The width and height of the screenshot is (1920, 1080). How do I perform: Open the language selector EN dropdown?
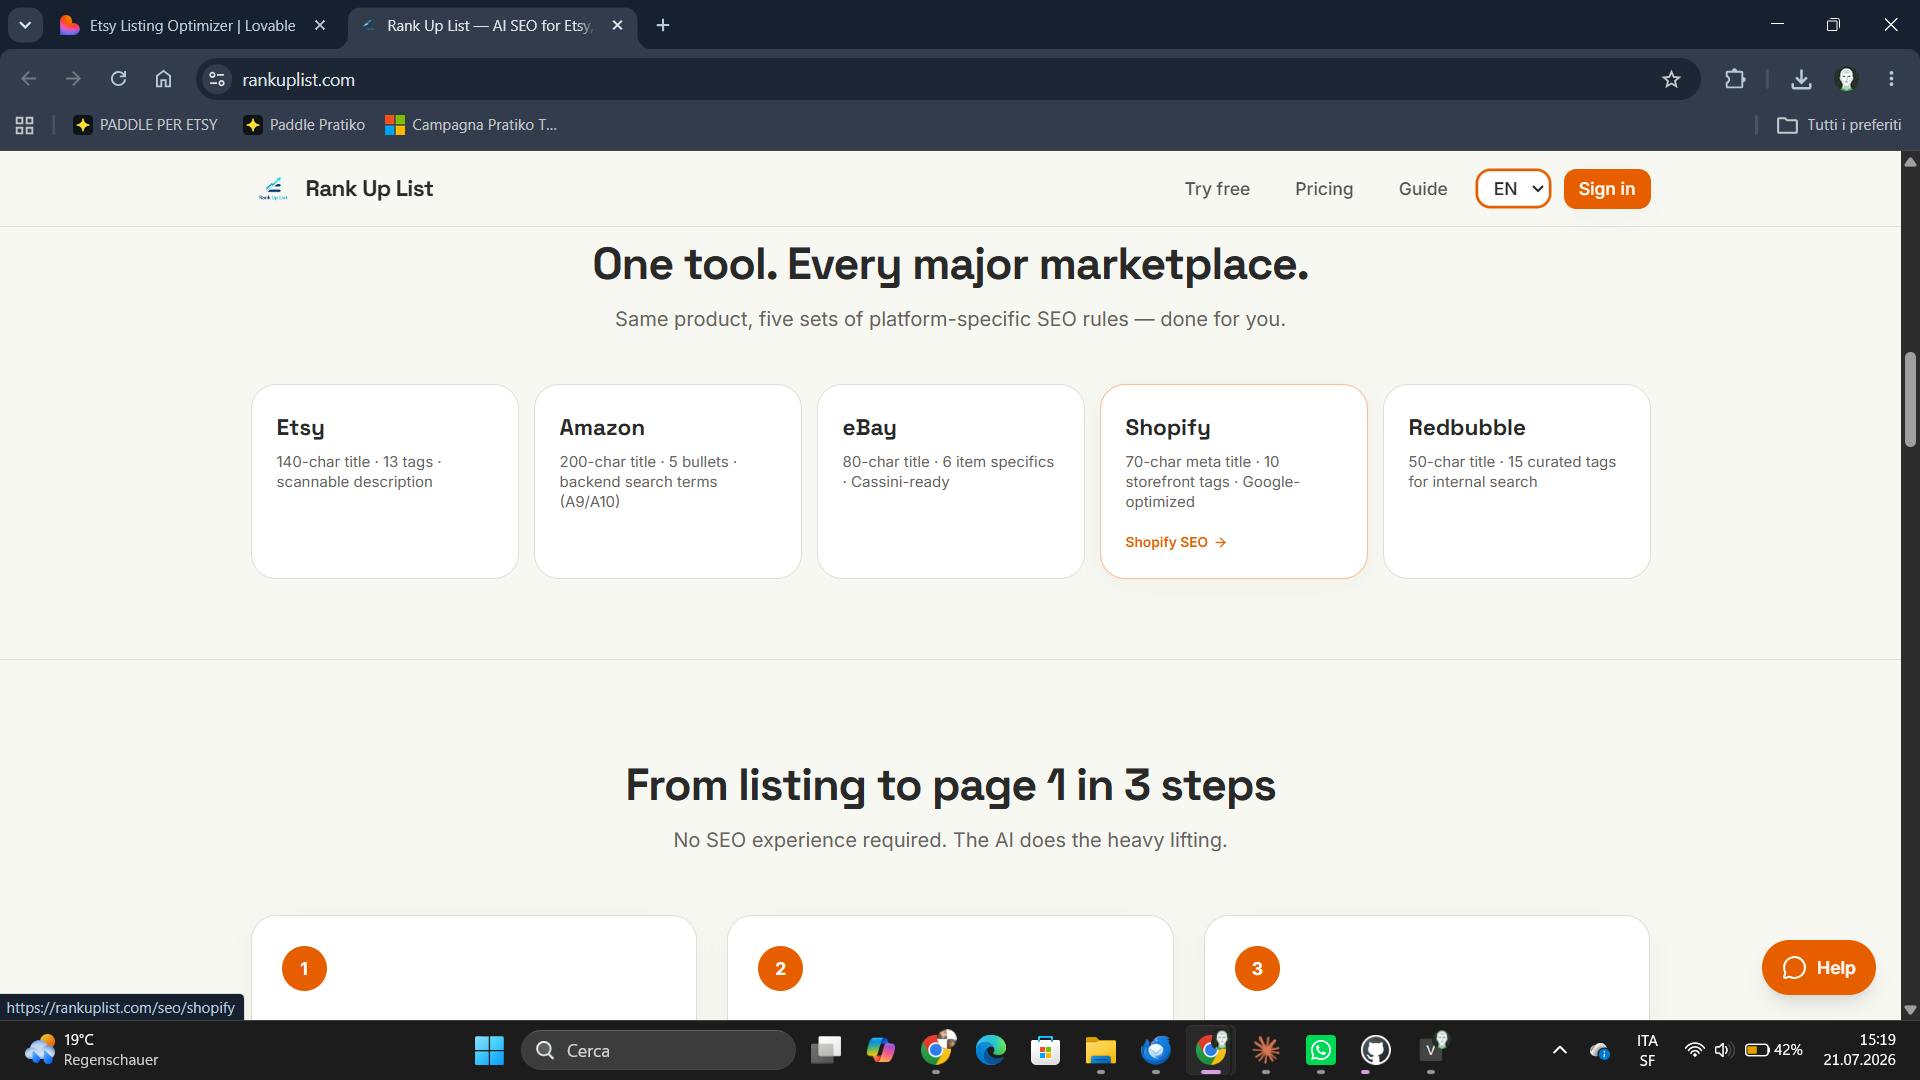[x=1513, y=189]
